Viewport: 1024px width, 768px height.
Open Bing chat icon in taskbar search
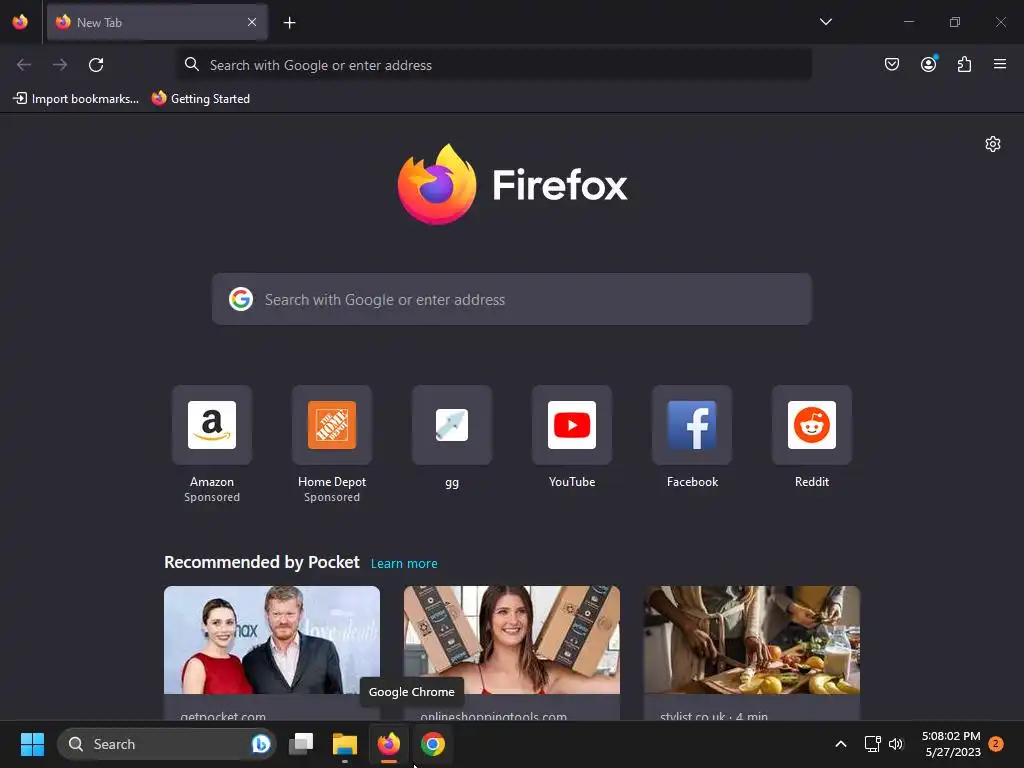[x=261, y=744]
